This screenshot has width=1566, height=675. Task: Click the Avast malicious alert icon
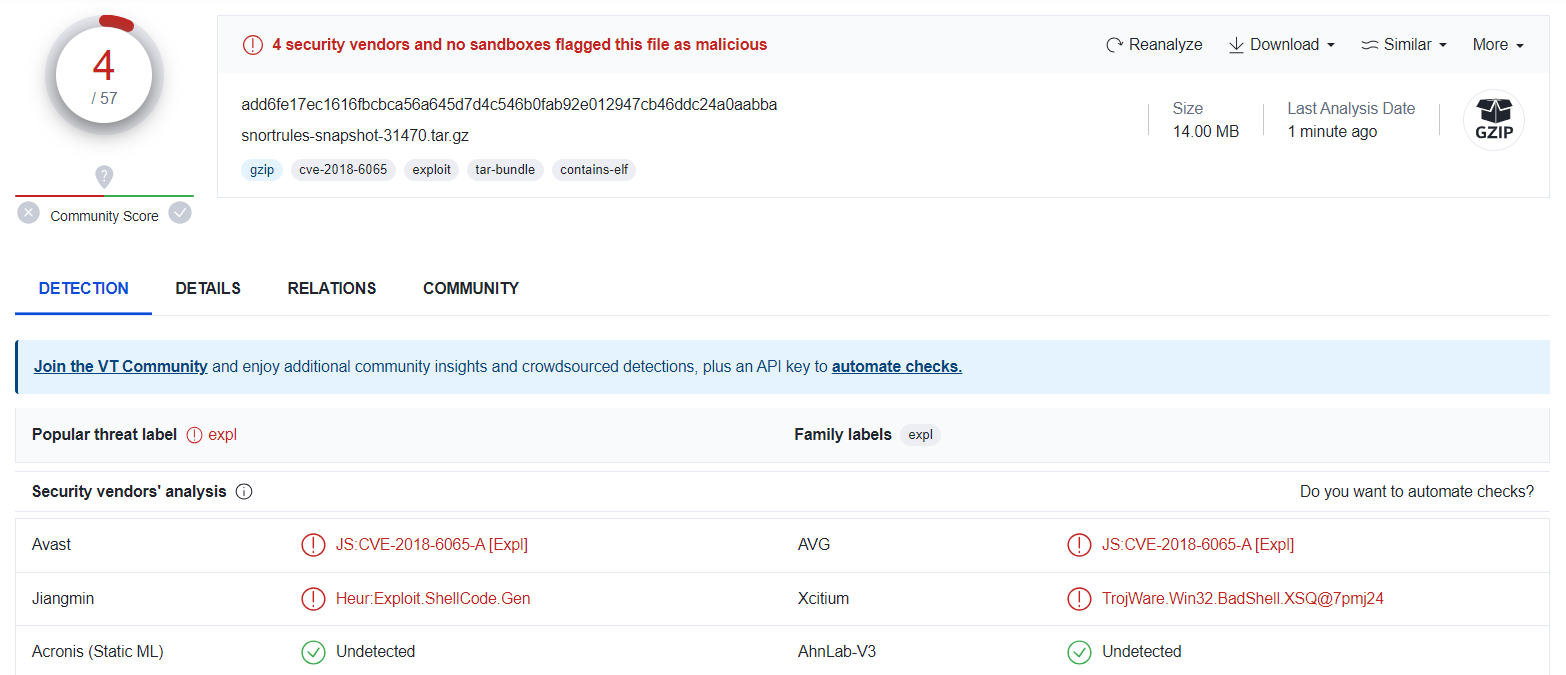313,545
